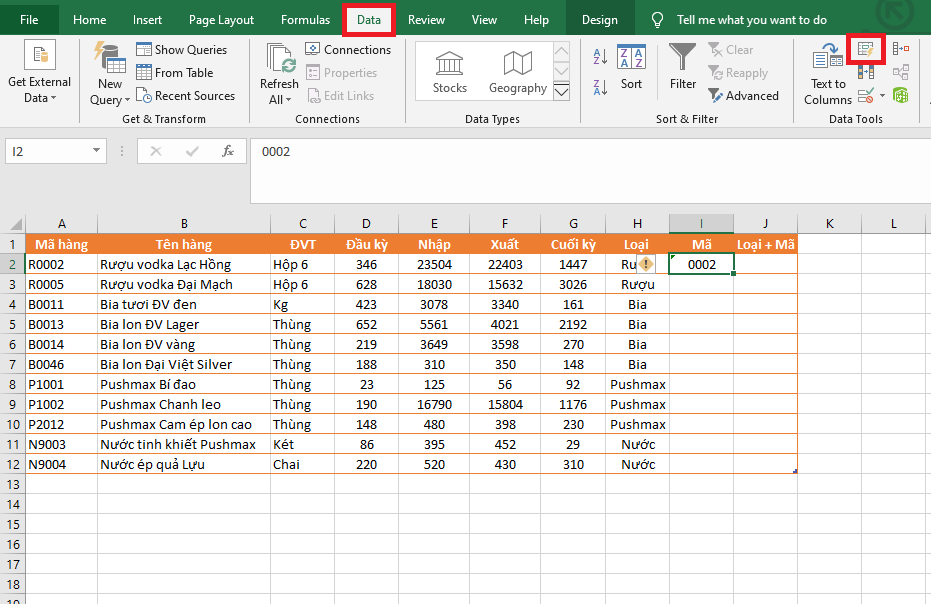The width and height of the screenshot is (931, 604).
Task: Expand the Name Box dropdown
Action: pos(97,152)
